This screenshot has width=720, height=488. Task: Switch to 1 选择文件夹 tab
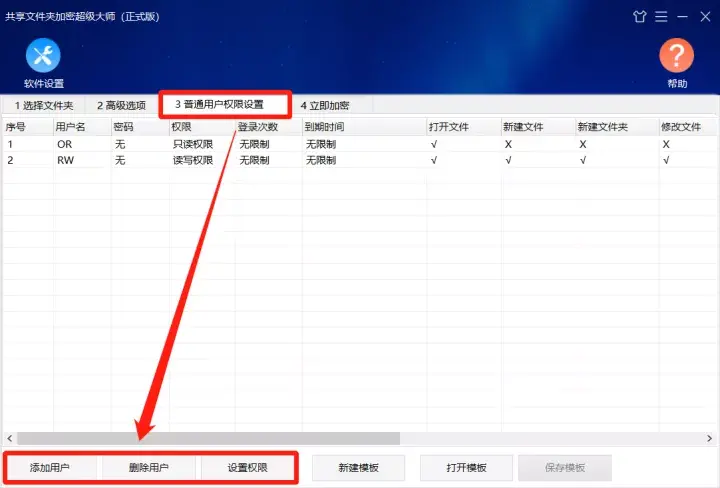pos(44,106)
